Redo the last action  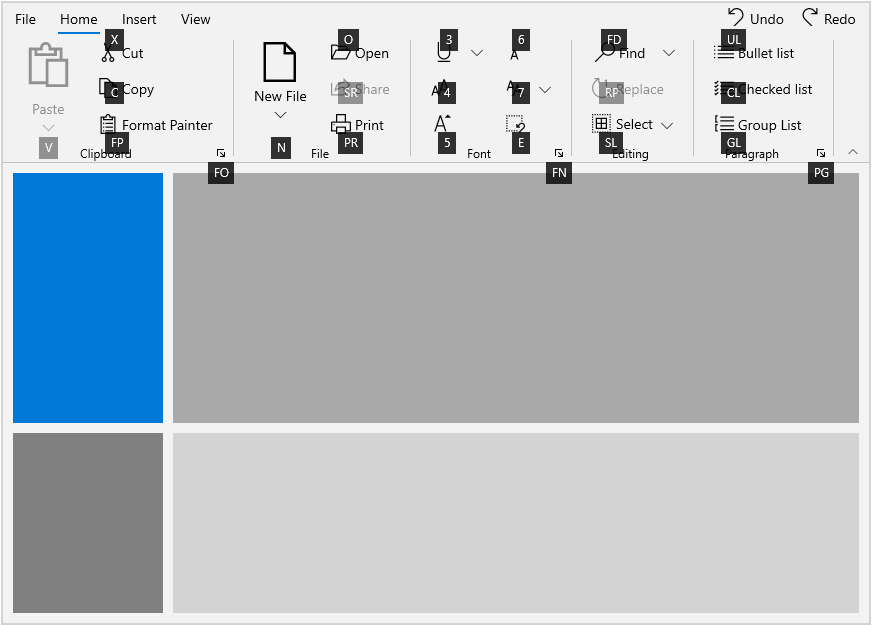tap(829, 18)
